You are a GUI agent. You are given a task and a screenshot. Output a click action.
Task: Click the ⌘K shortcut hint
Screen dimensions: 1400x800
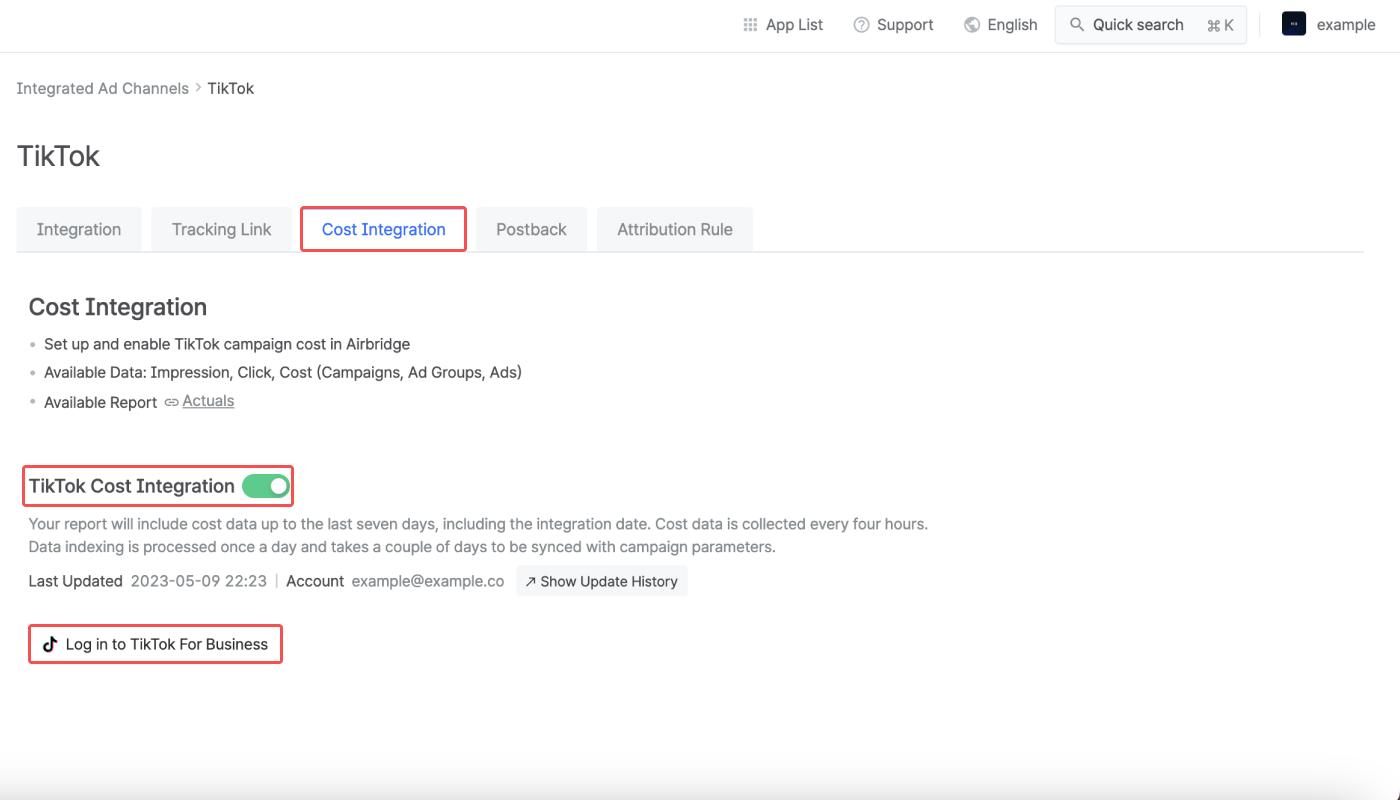coord(1220,25)
